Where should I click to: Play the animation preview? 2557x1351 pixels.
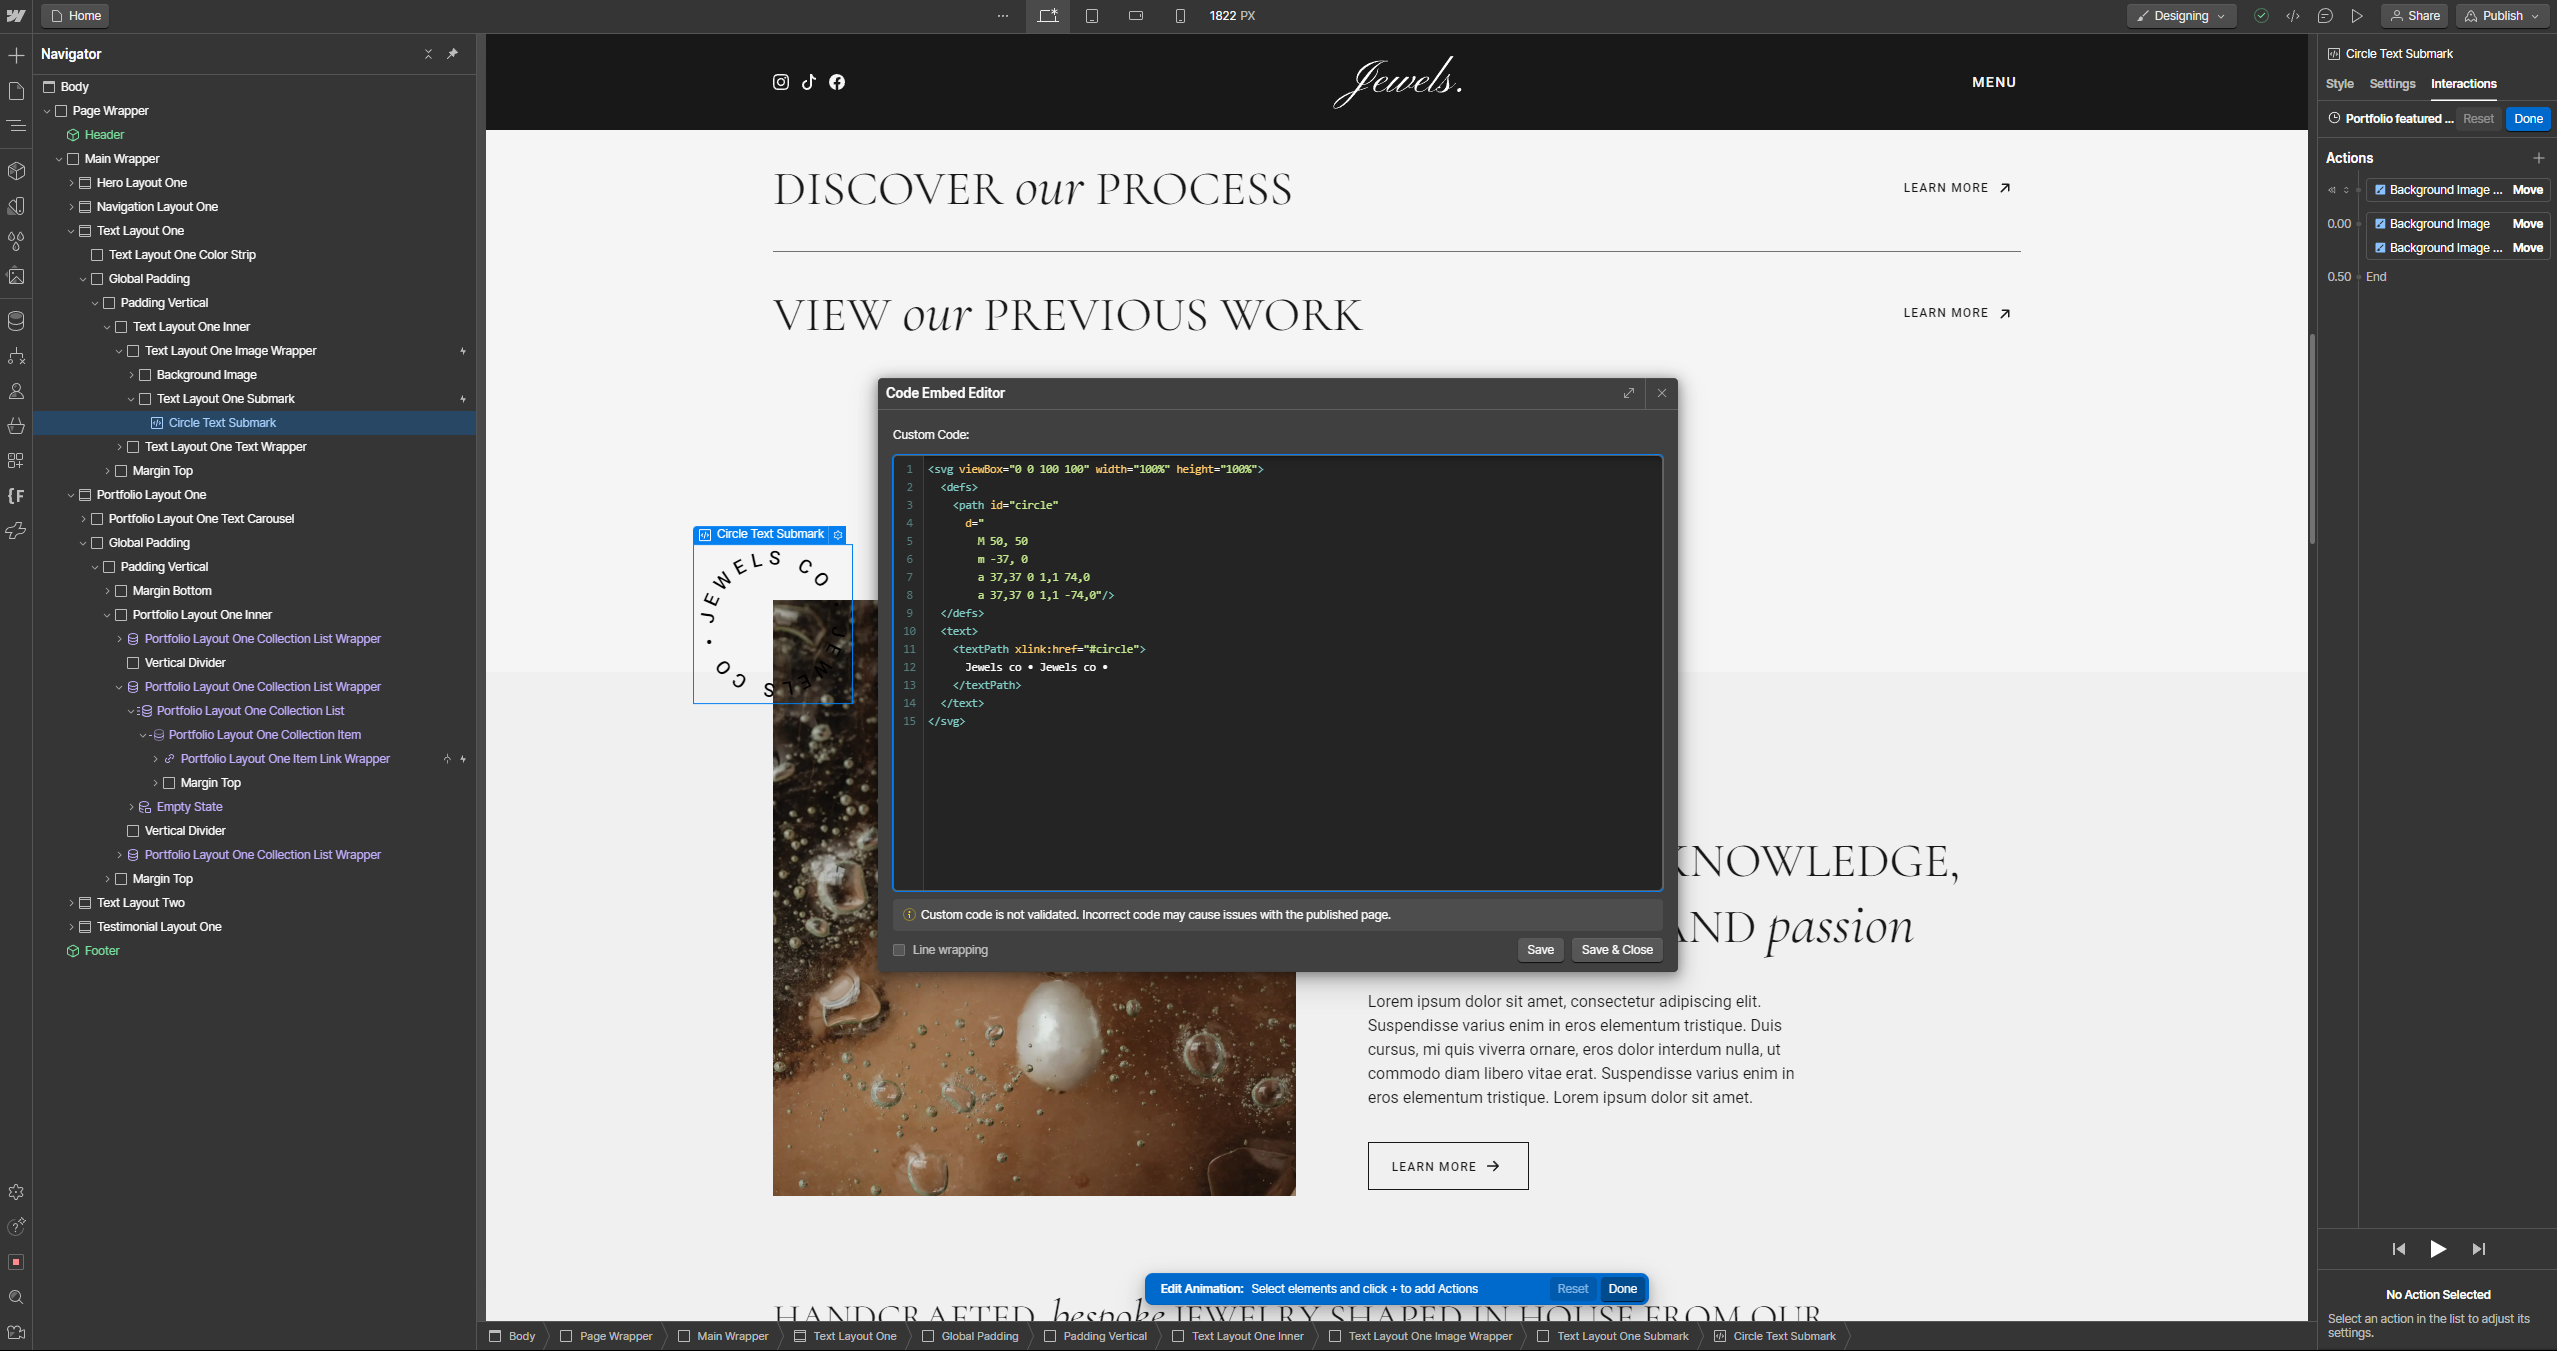click(x=2438, y=1249)
